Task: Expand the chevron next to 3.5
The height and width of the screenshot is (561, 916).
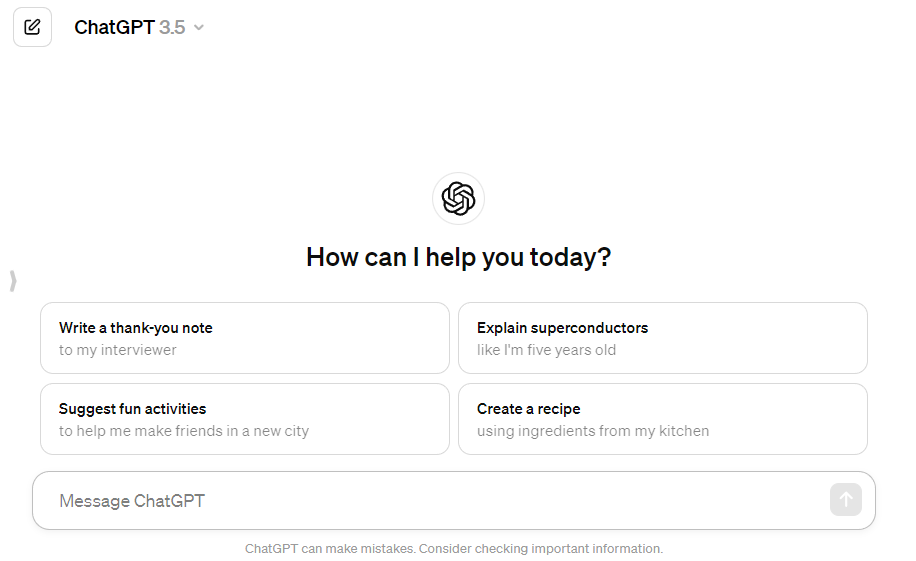Action: pos(199,27)
